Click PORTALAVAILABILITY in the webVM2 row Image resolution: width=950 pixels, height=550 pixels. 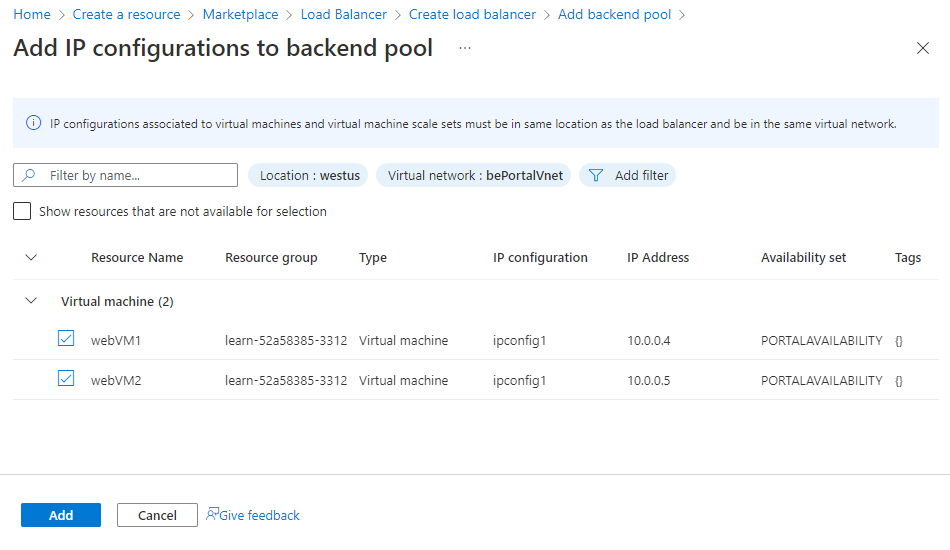(822, 380)
